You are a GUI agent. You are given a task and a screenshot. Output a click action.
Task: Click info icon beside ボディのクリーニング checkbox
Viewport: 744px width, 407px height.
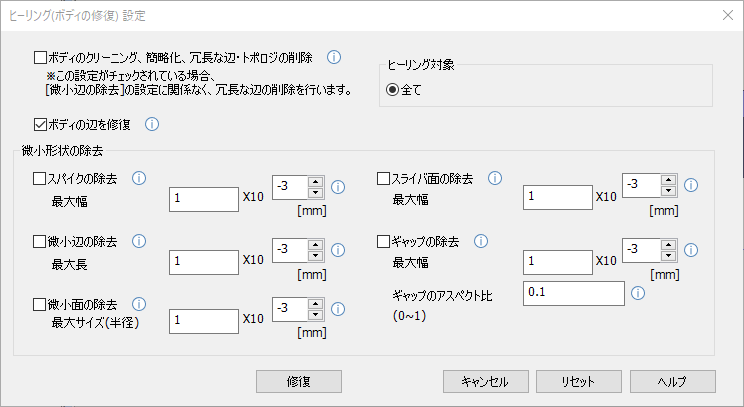coord(335,58)
